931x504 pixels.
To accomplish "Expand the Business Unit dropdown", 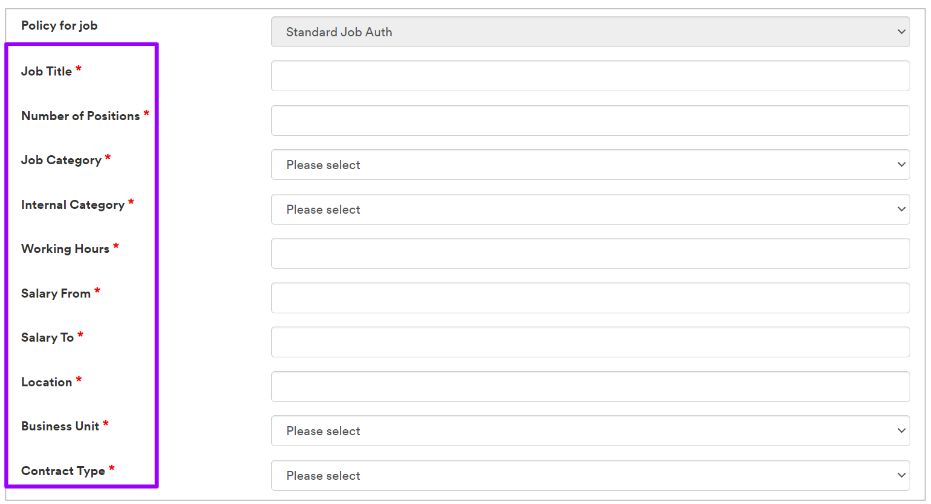I will pos(590,431).
